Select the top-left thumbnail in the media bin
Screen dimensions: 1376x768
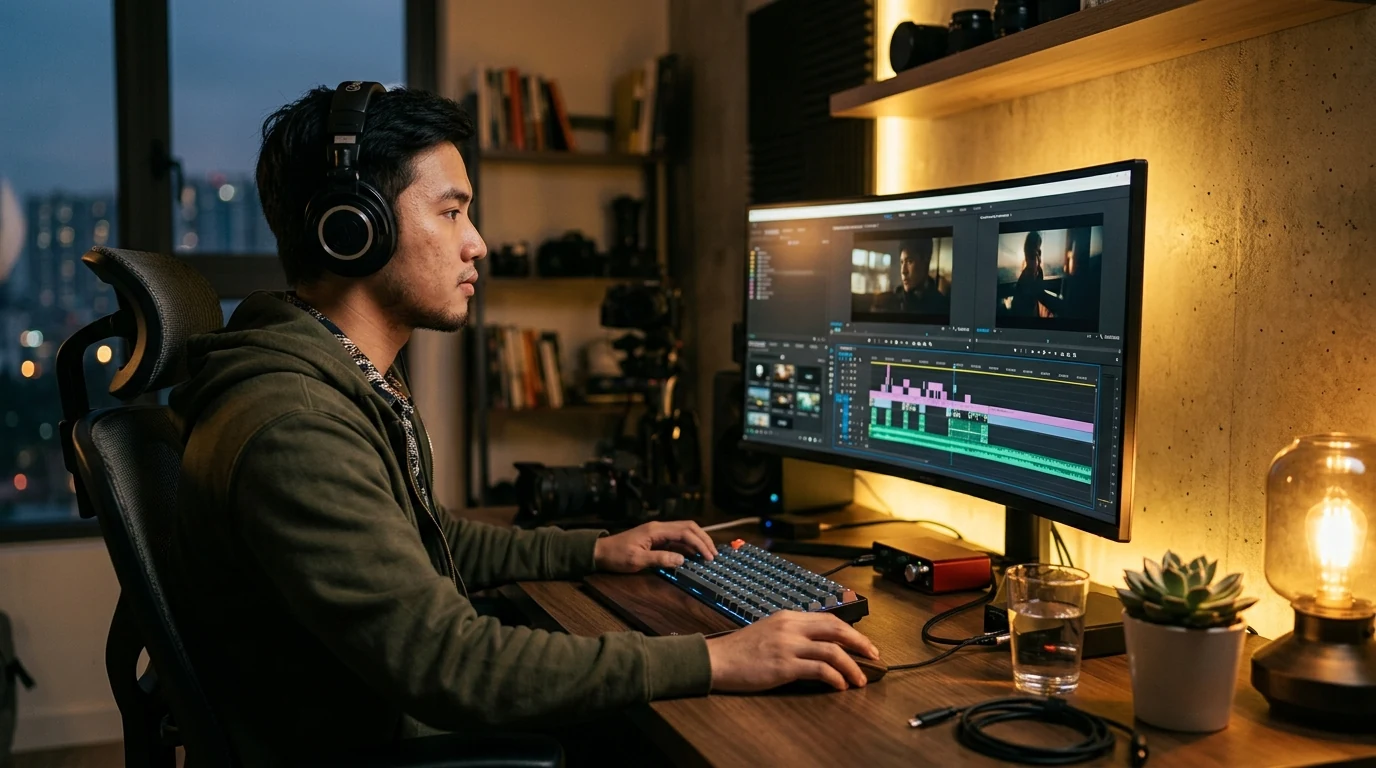point(758,372)
